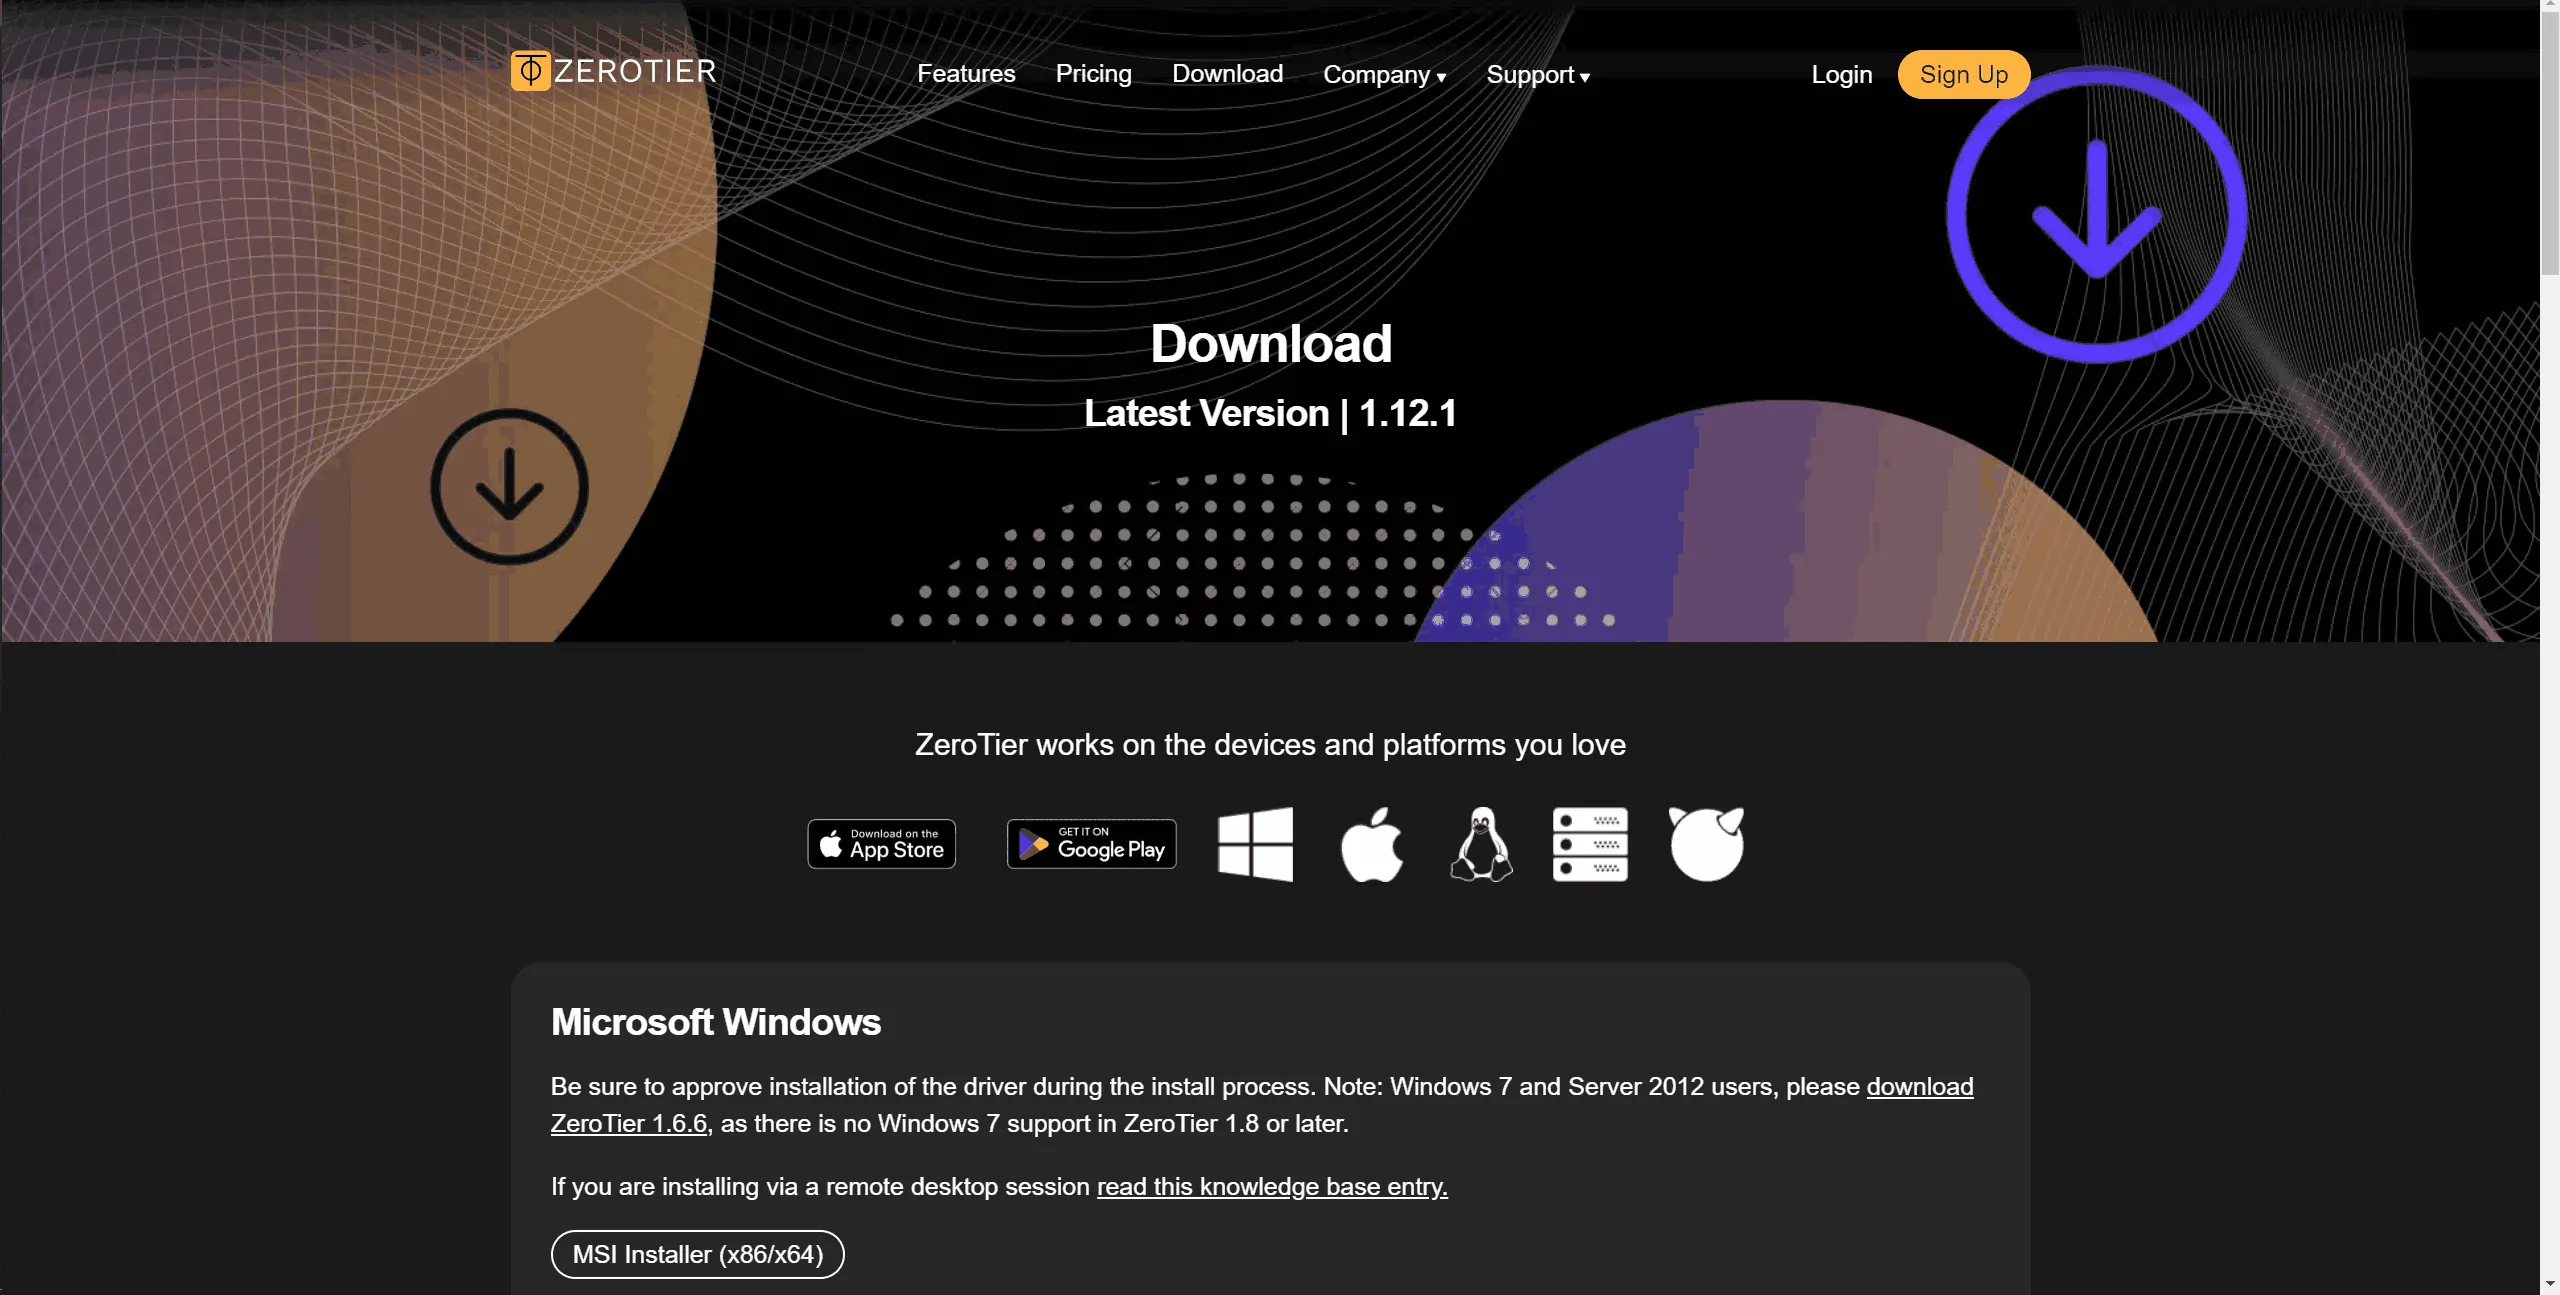Click the Microsoft Windows section heading

point(716,1022)
